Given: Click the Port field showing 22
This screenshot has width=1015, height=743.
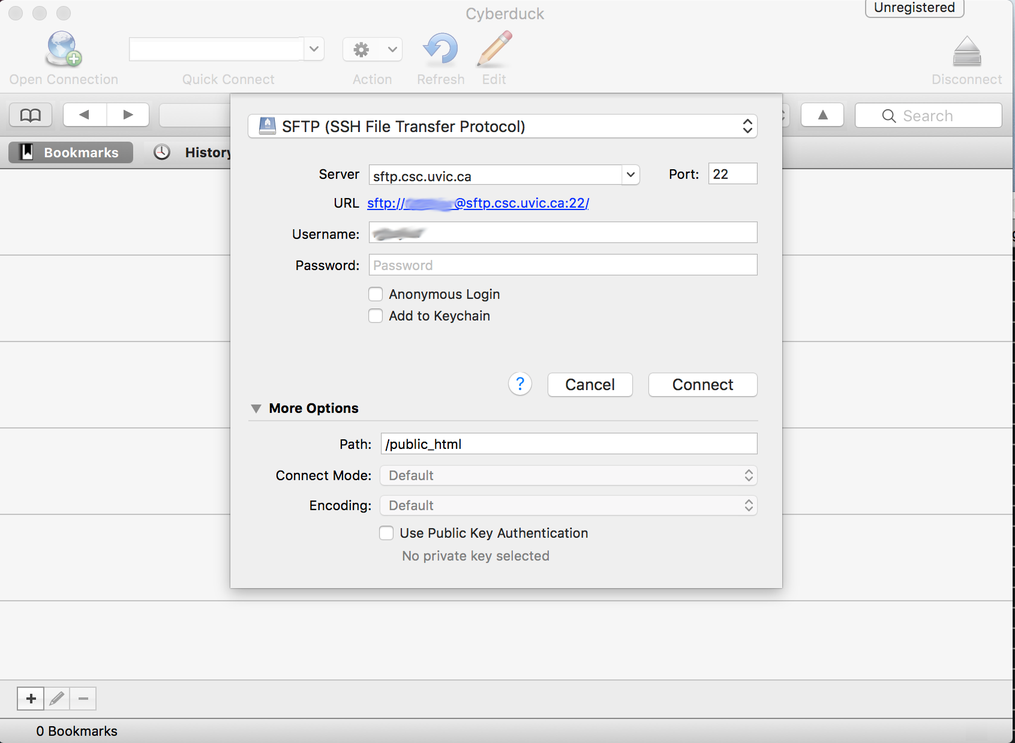Looking at the screenshot, I should point(732,174).
